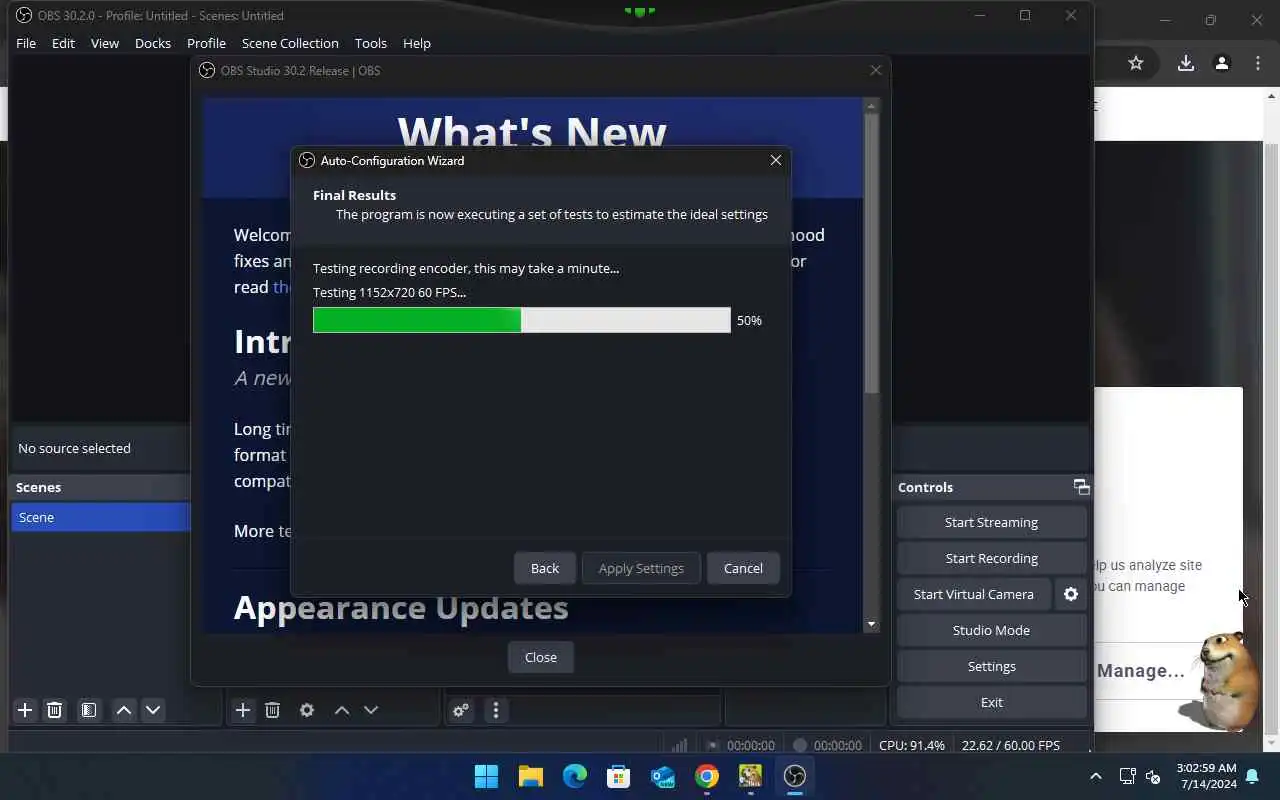Image resolution: width=1280 pixels, height=800 pixels.
Task: Click OBS Studio taskbar icon
Action: 795,776
